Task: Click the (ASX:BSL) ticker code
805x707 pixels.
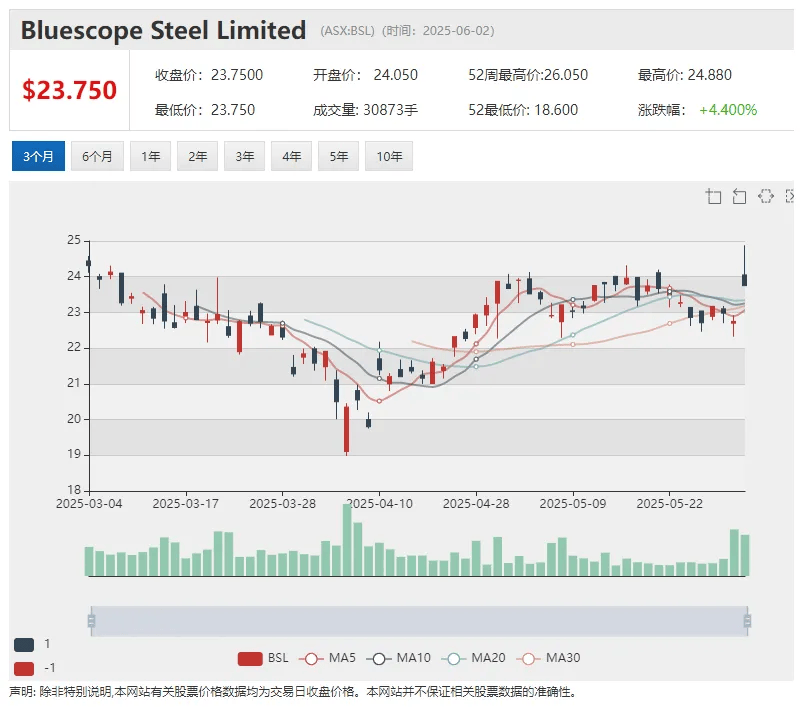Action: 348,31
